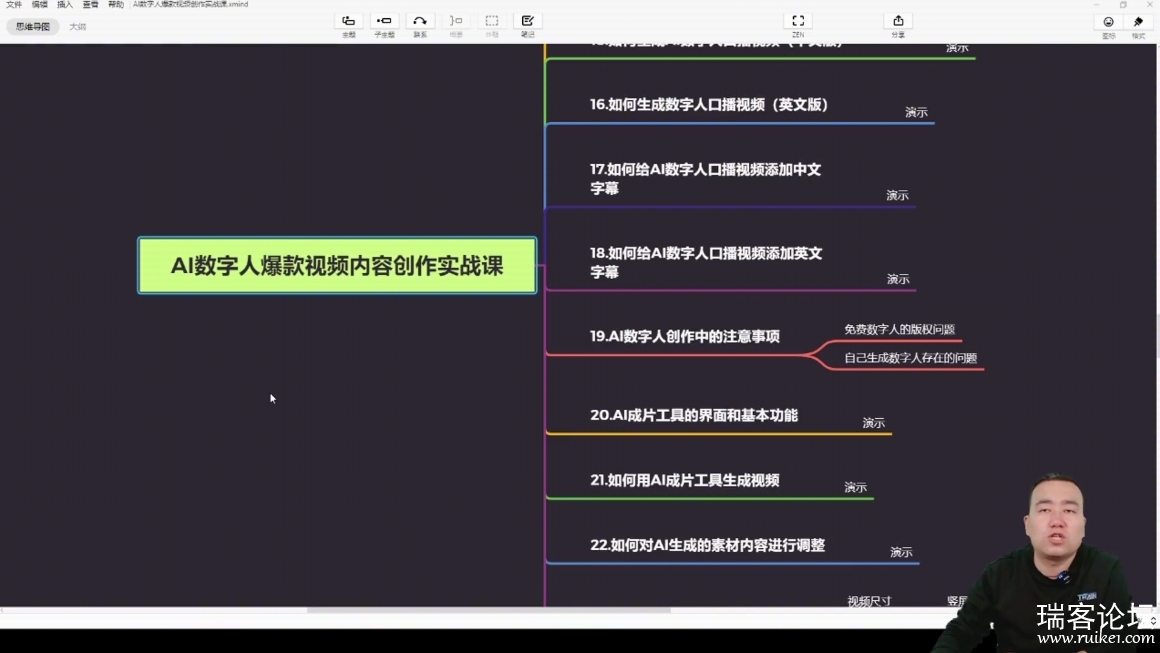This screenshot has height=653, width=1160.
Task: Open the Markers (图标) smiley panel
Action: (x=1108, y=22)
